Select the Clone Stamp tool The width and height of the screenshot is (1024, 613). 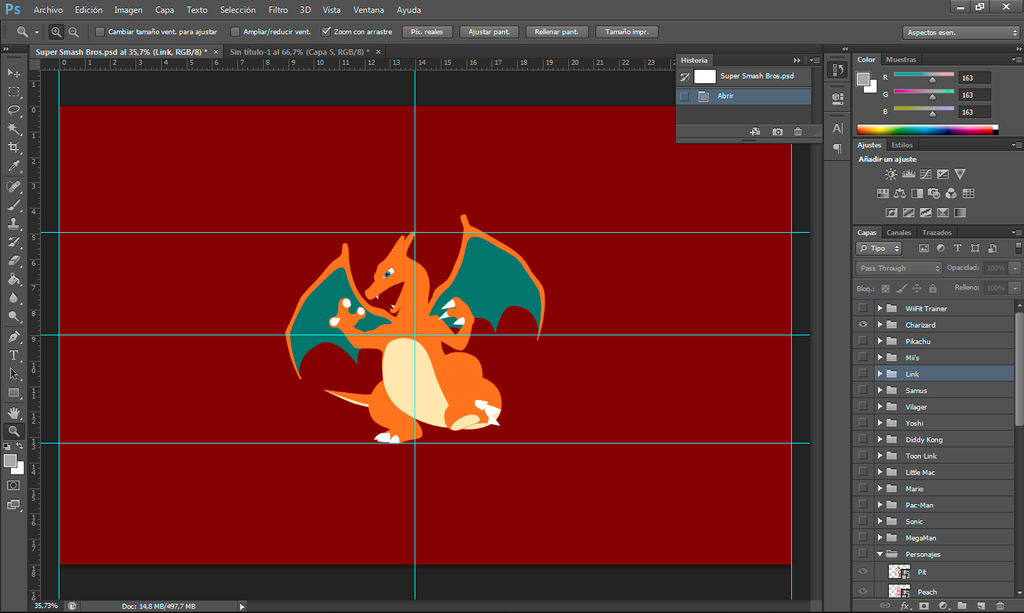coord(13,224)
